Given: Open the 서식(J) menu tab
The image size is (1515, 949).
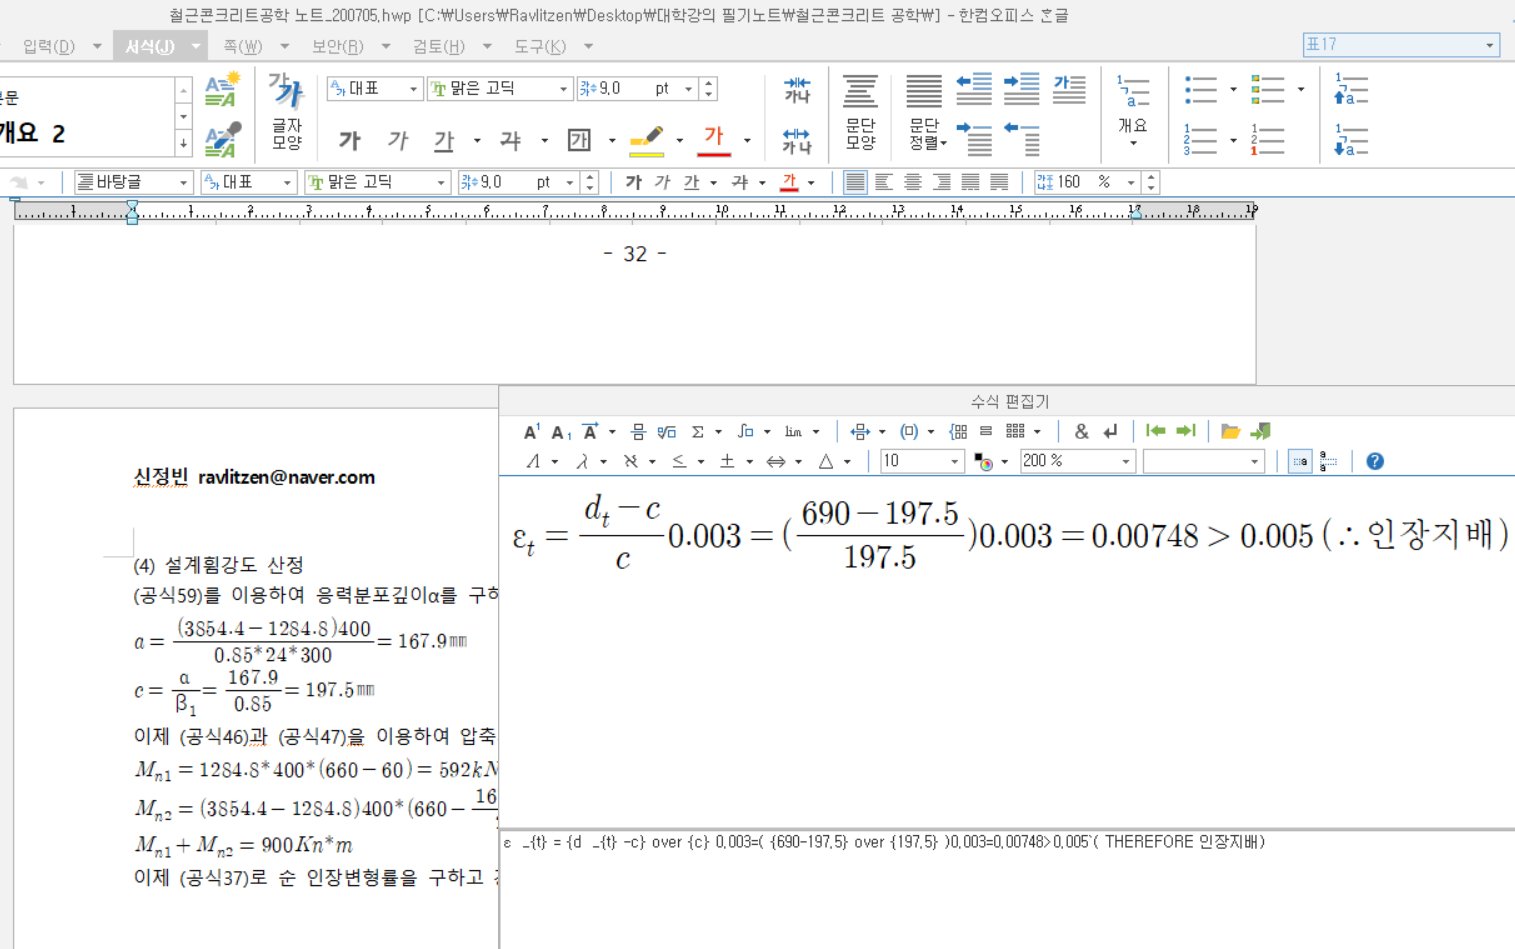Looking at the screenshot, I should tap(150, 46).
